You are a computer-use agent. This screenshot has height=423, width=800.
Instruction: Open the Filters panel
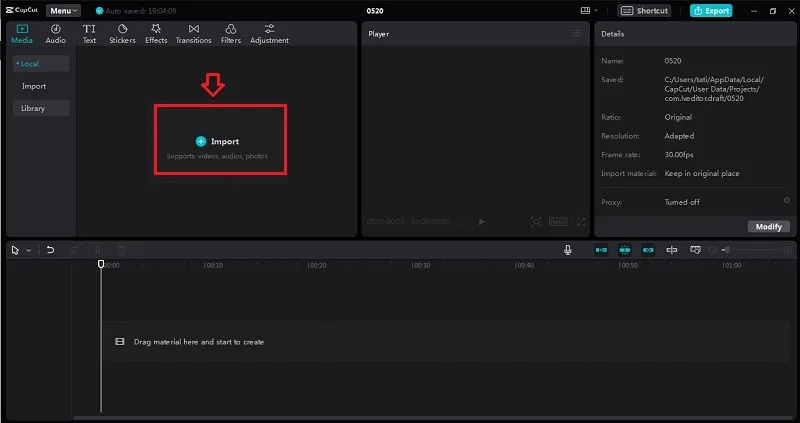click(231, 34)
